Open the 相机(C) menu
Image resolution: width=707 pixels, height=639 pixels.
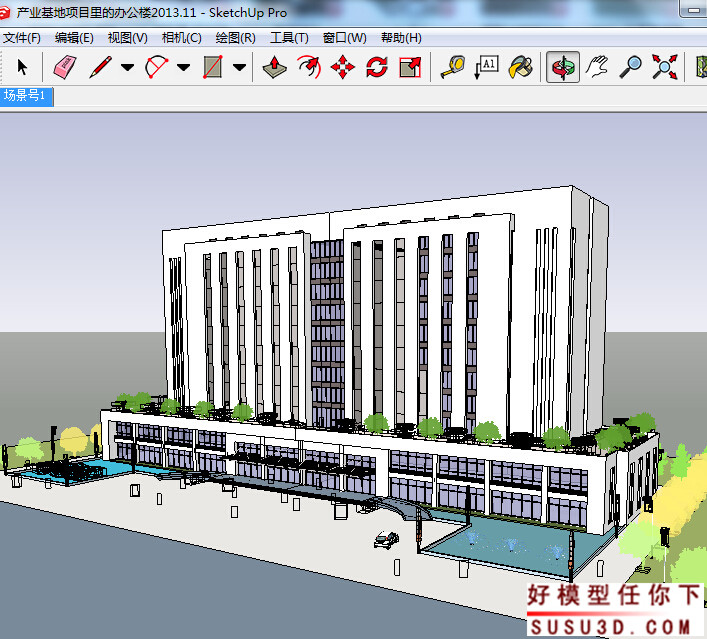click(x=181, y=38)
